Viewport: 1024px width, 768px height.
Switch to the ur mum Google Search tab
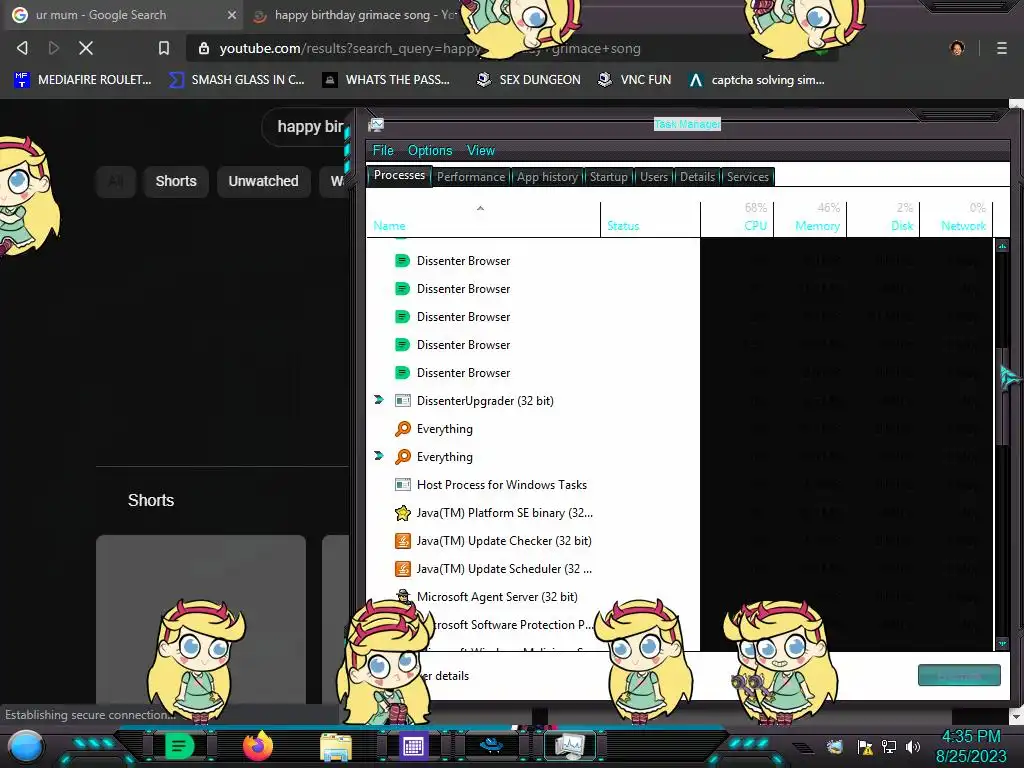click(121, 15)
